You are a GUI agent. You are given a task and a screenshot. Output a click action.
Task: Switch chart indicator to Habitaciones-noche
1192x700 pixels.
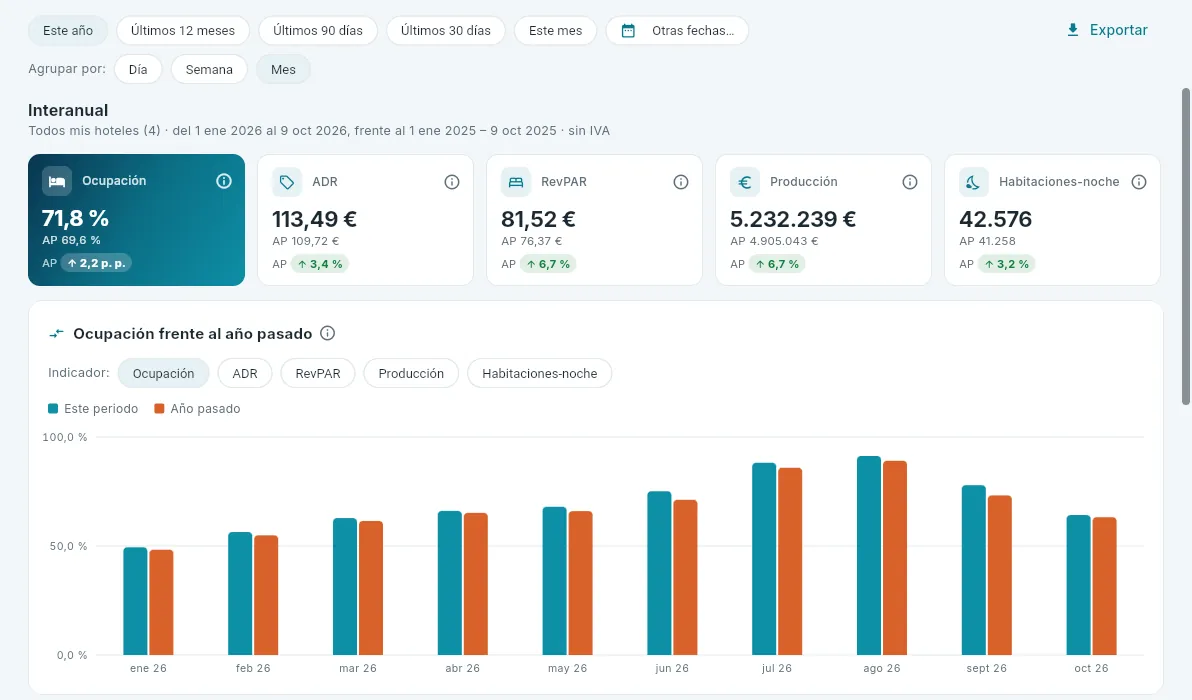tap(540, 373)
